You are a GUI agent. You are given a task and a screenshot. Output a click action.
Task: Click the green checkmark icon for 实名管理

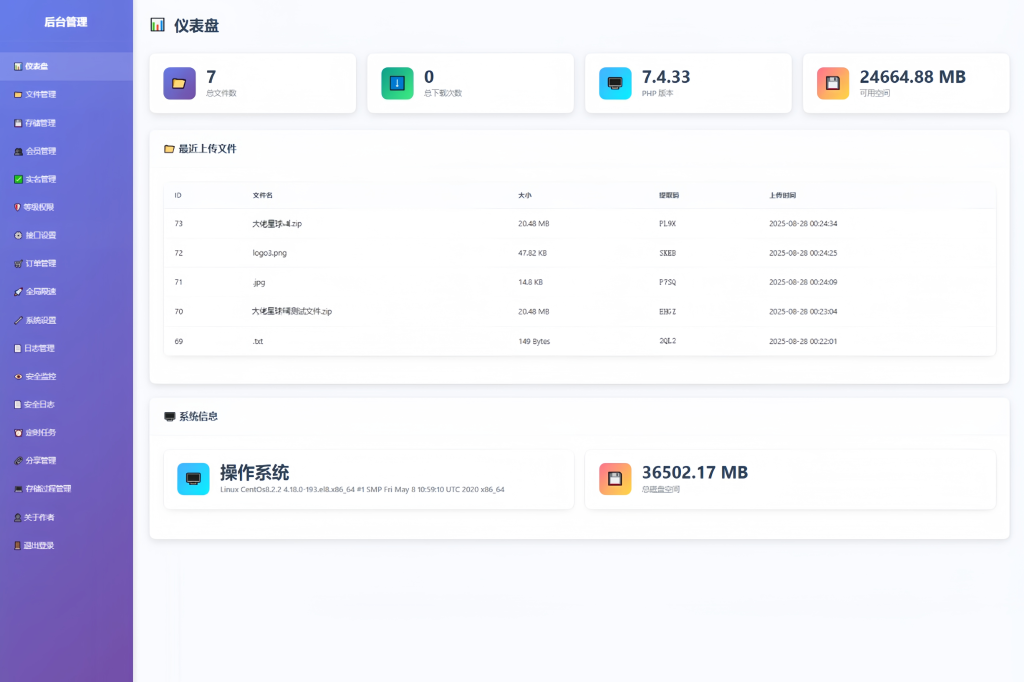coord(18,179)
